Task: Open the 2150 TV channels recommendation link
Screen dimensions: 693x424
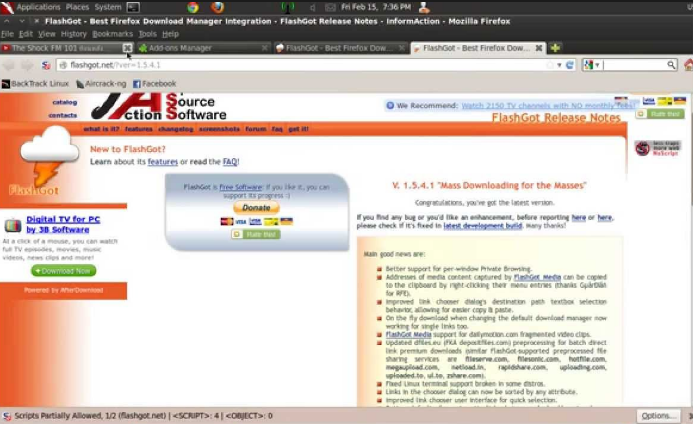Action: 547,106
